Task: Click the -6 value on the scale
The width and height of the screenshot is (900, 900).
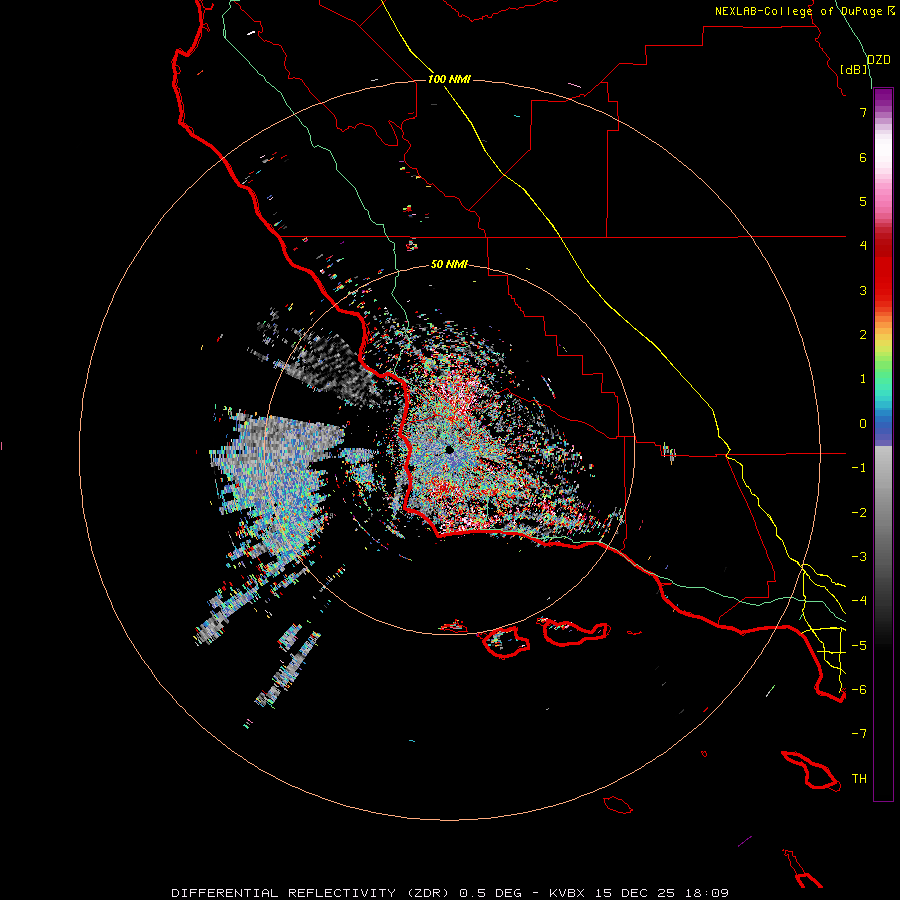Action: pos(859,690)
